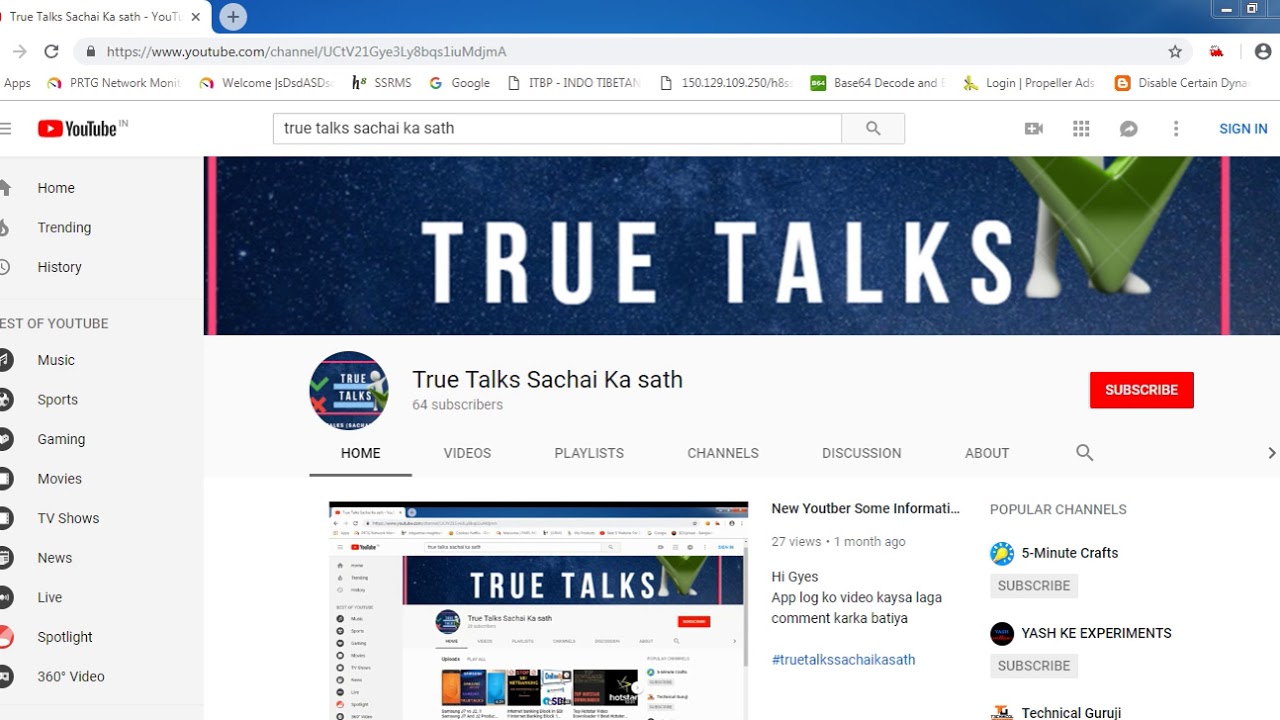Open the ABOUT tab
Viewport: 1280px width, 720px height.
tap(987, 453)
